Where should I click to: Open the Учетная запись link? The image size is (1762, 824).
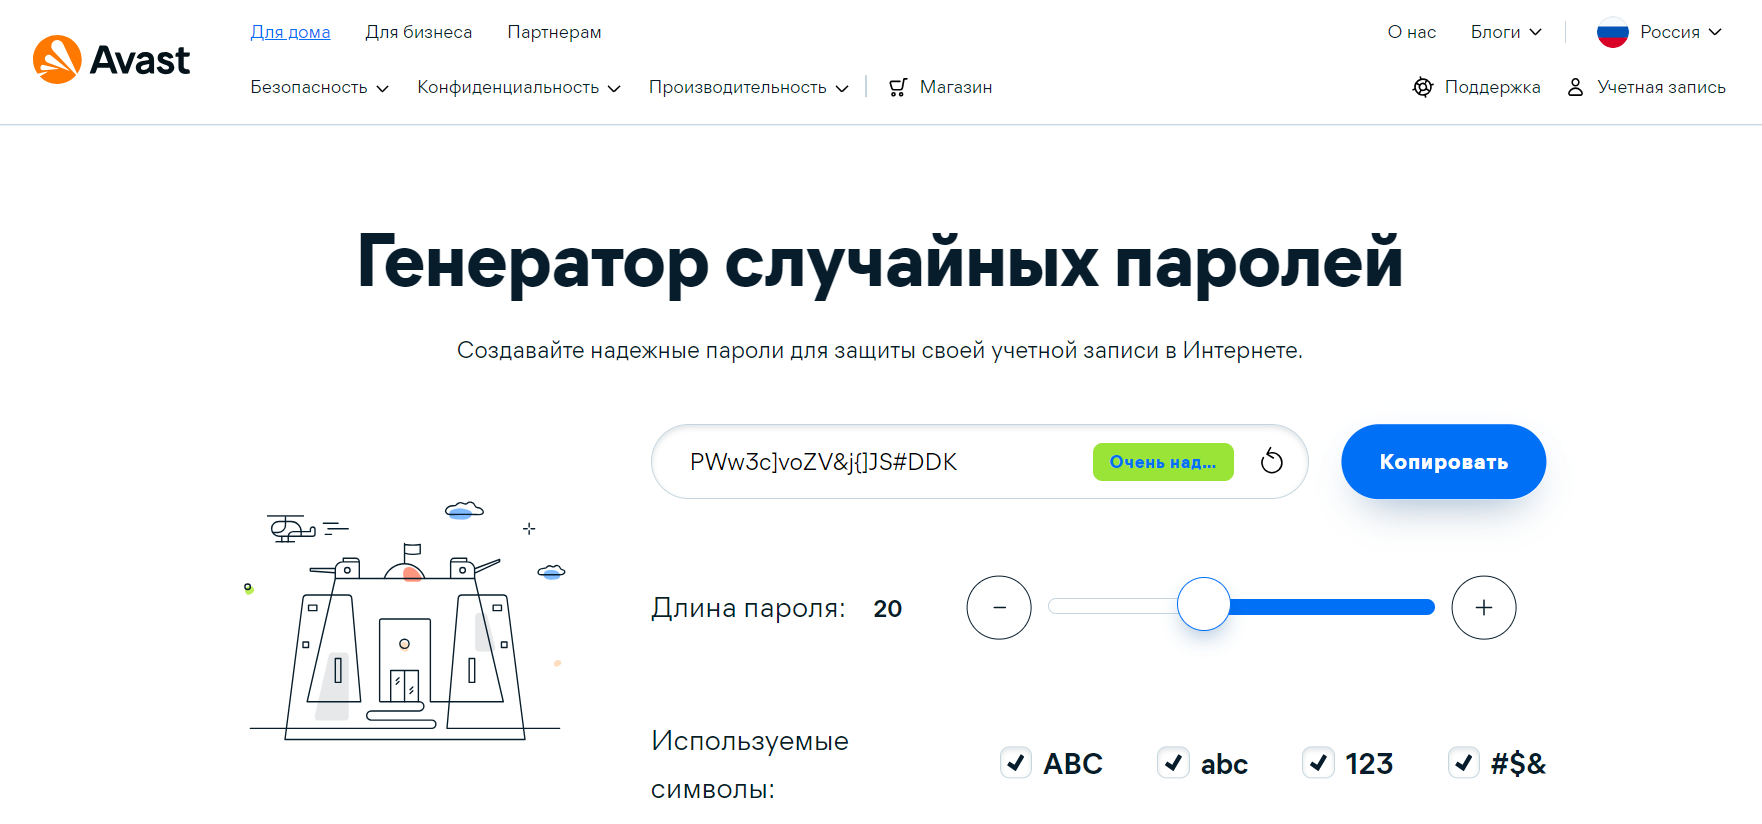coord(1646,87)
